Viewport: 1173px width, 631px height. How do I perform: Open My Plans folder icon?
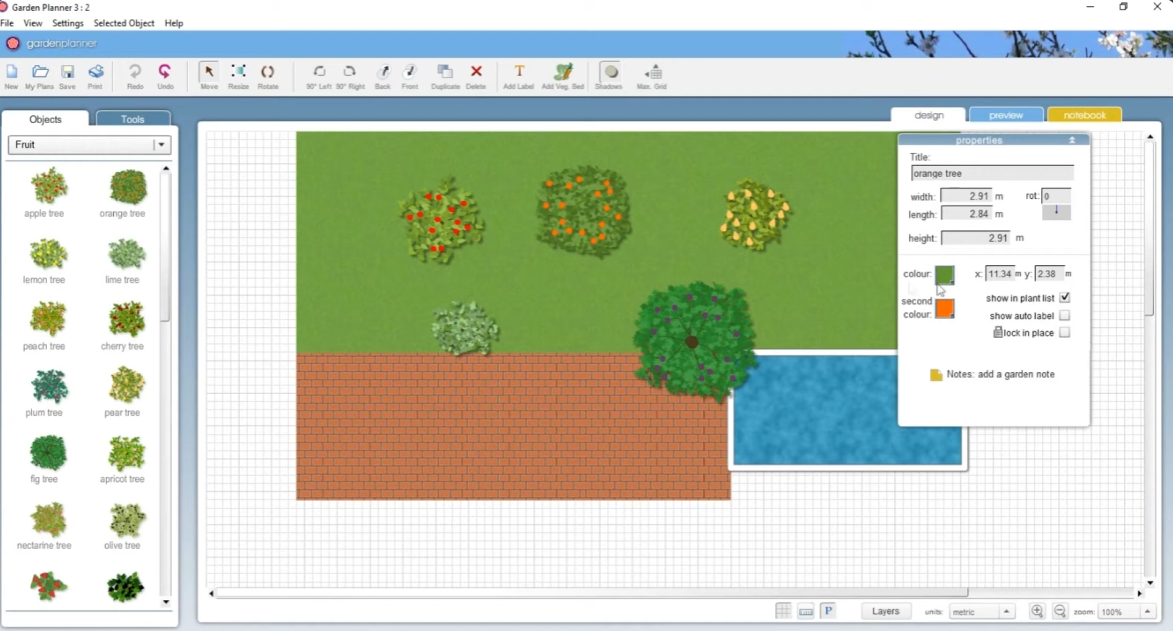pyautogui.click(x=40, y=73)
